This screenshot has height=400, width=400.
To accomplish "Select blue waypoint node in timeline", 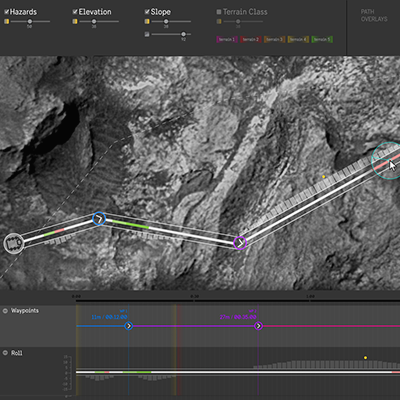I will [129, 326].
